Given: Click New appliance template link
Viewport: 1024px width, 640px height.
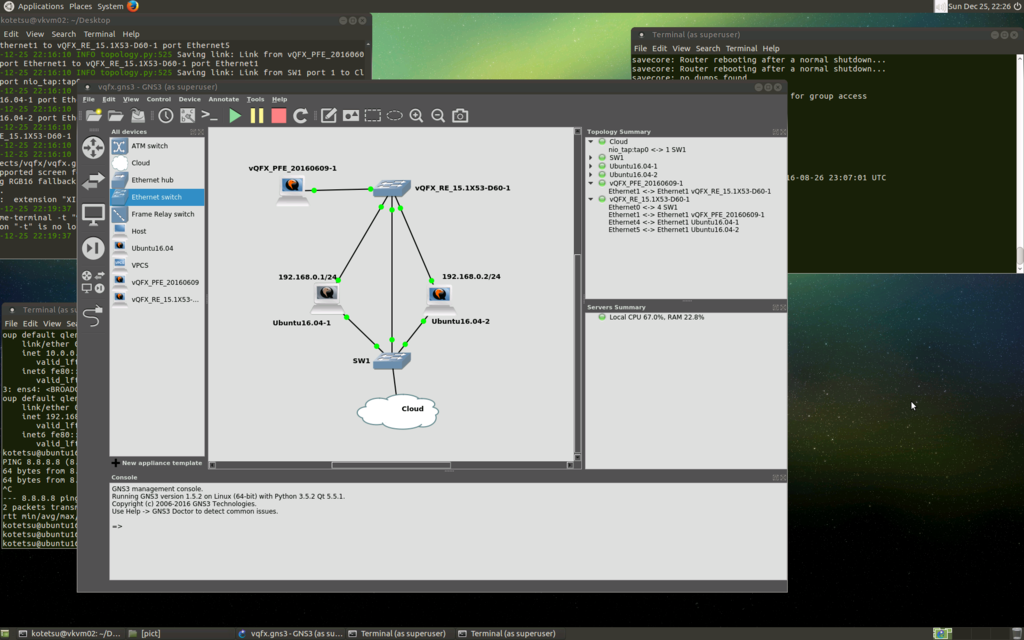Looking at the screenshot, I should click(157, 463).
